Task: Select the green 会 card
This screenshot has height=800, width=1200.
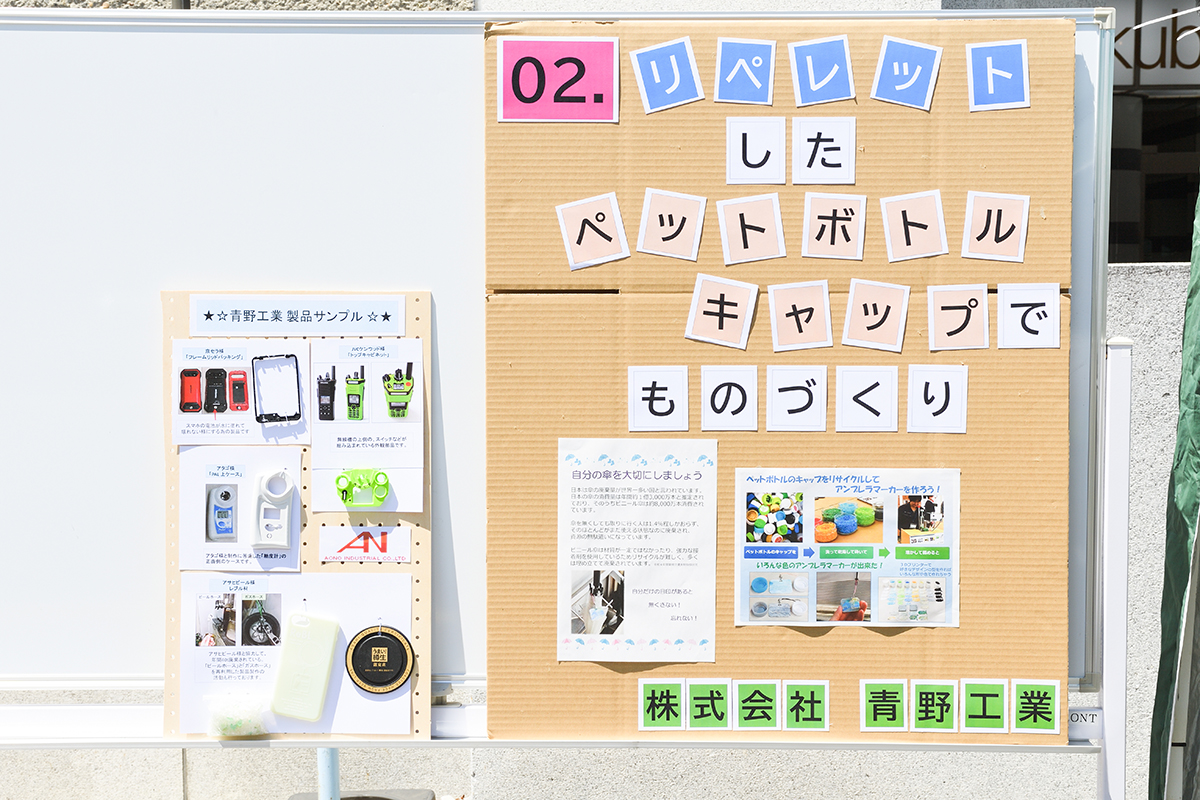Action: coord(757,705)
